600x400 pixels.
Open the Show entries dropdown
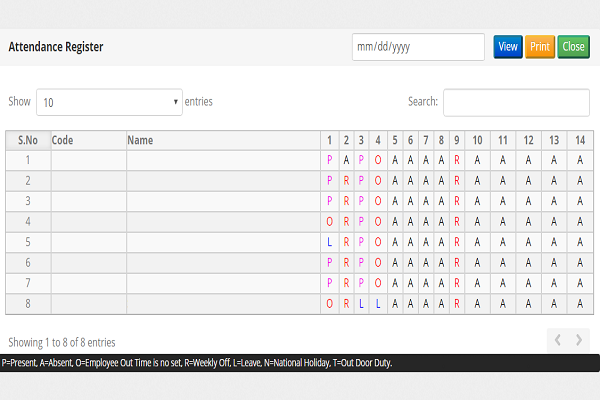tap(110, 102)
